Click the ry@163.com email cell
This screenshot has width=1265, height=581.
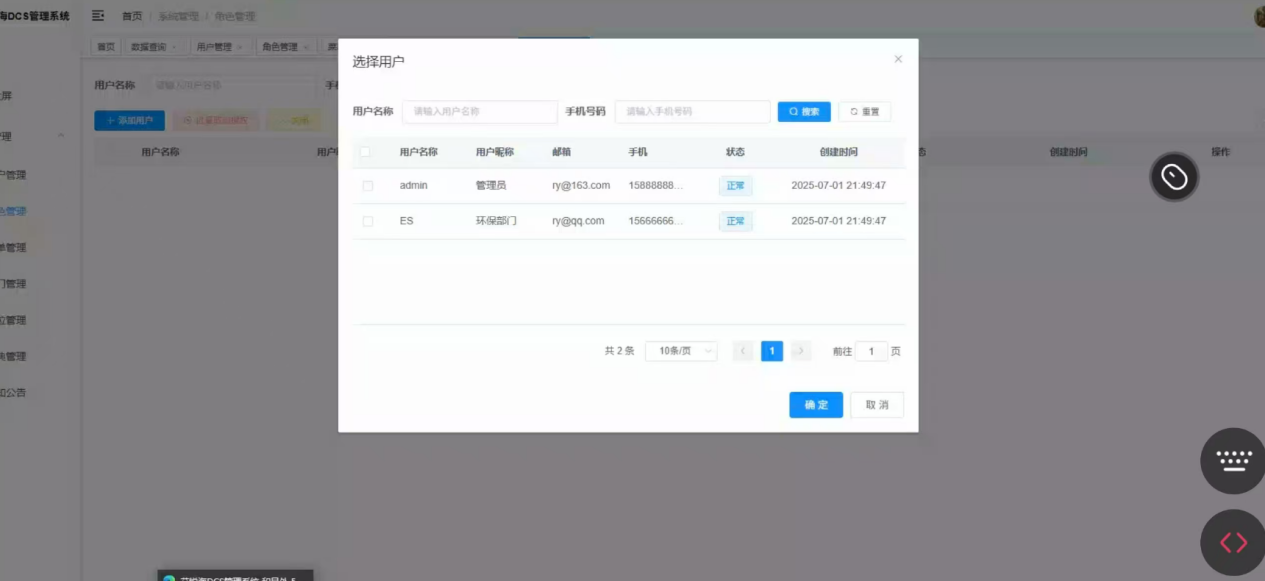point(581,186)
